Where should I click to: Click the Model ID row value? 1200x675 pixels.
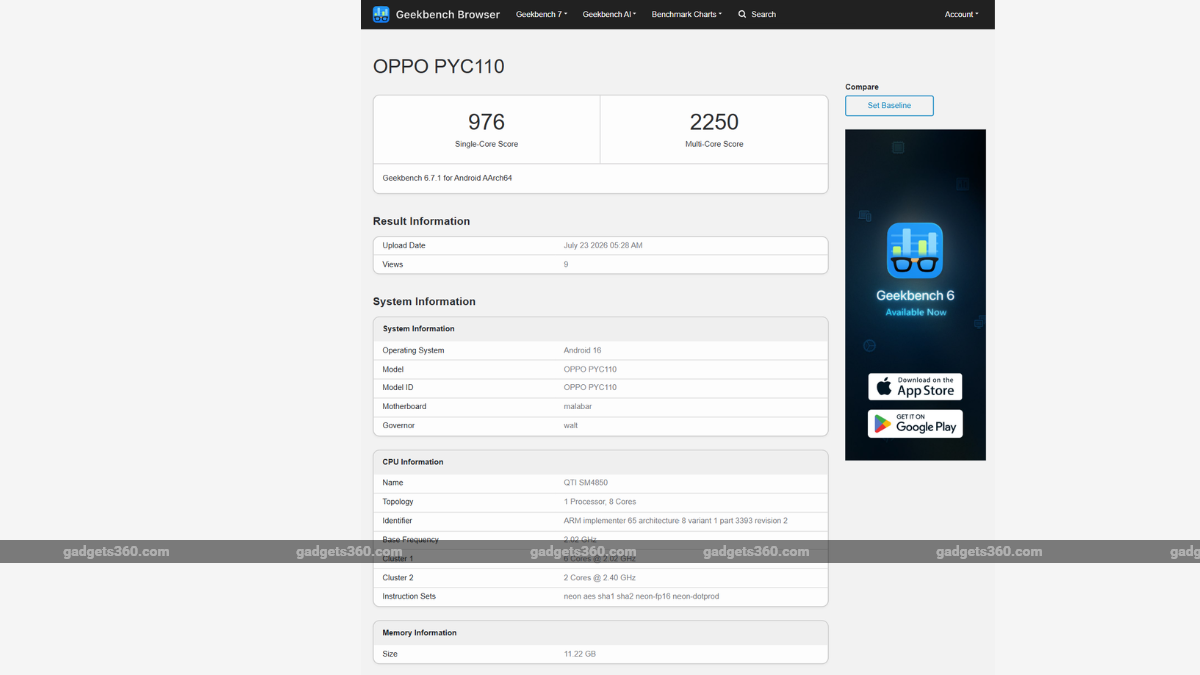pyautogui.click(x=590, y=387)
